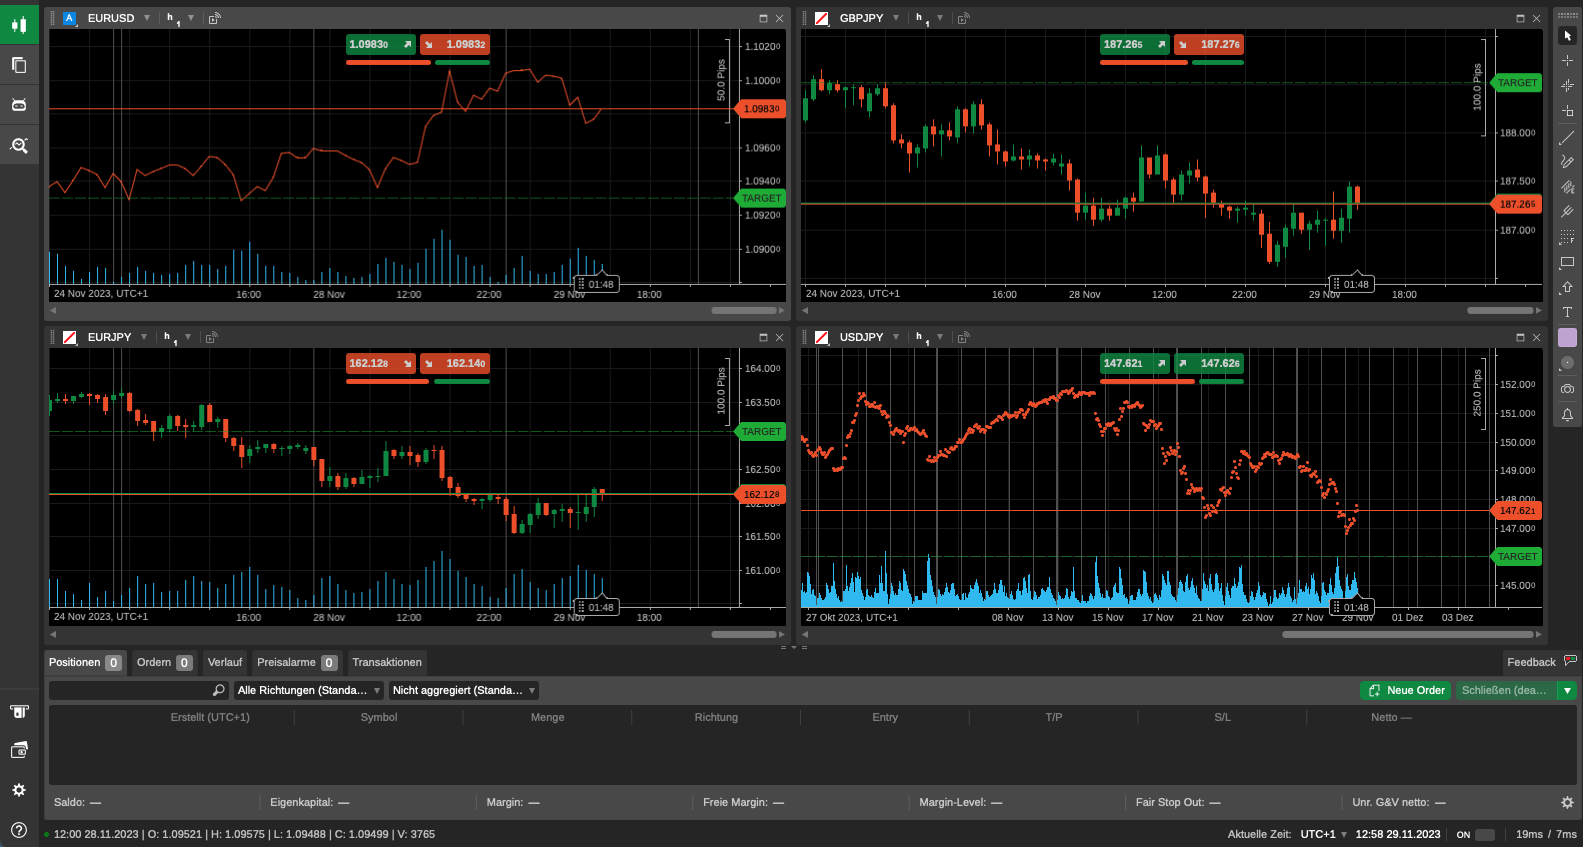Select the crosshair tool below the pointer

[1567, 61]
